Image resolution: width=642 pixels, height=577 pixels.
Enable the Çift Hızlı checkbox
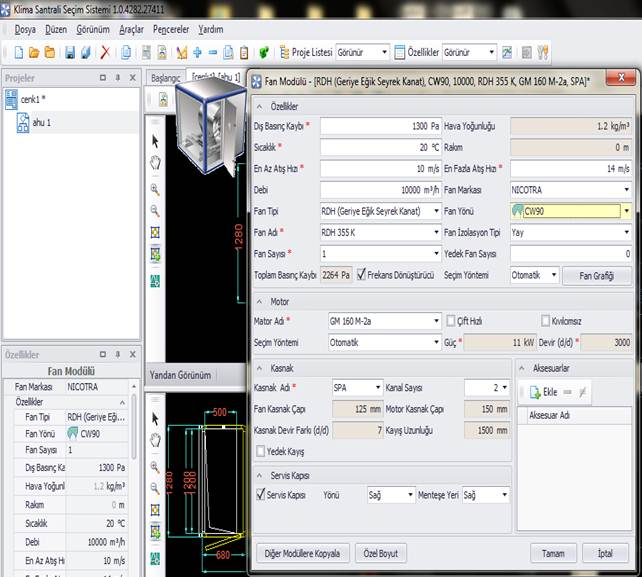pyautogui.click(x=450, y=321)
